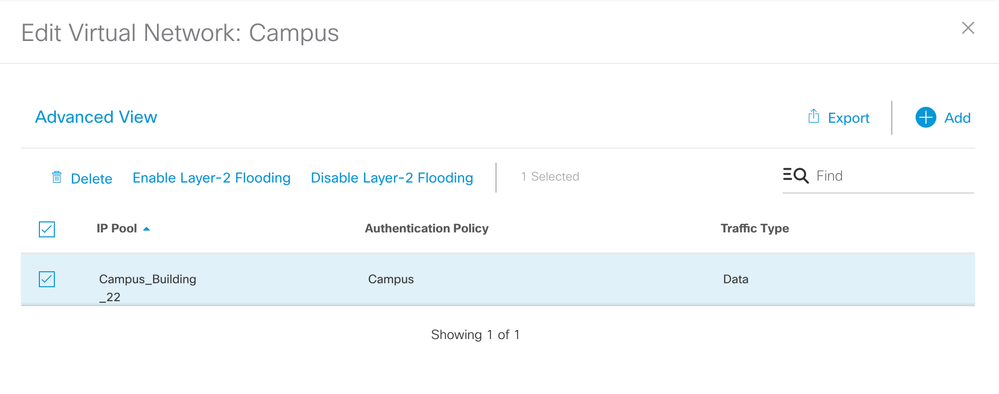This screenshot has height=394, width=999.
Task: Sort by Traffic Type column
Action: click(x=755, y=228)
